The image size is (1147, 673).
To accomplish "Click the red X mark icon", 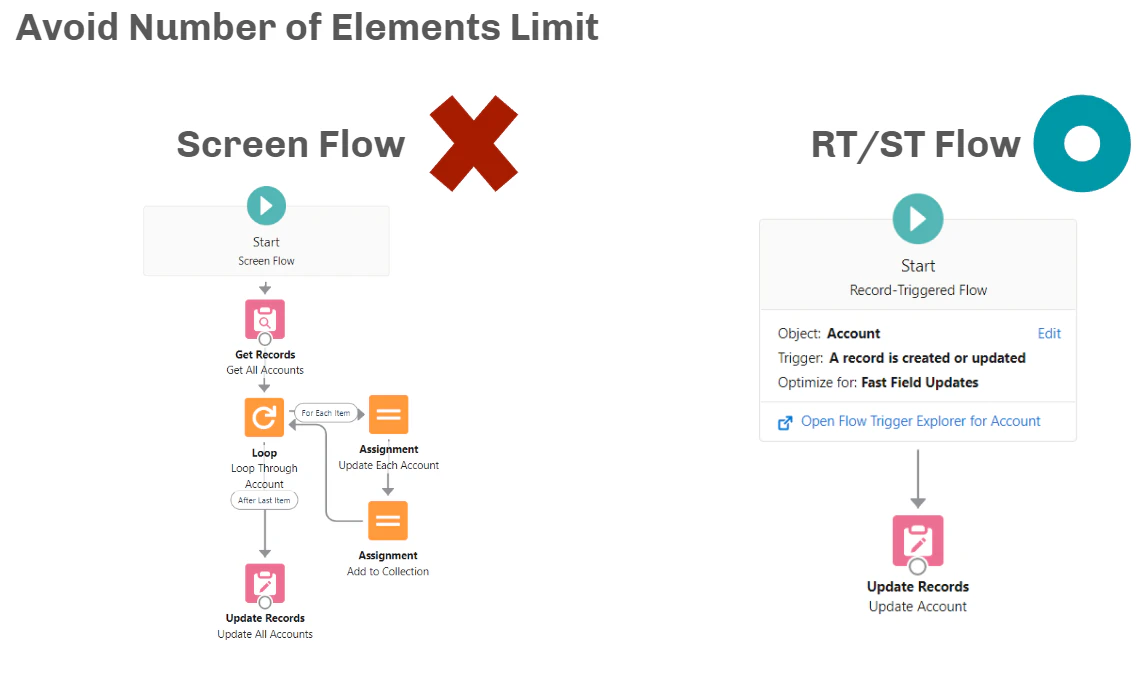I will 474,143.
